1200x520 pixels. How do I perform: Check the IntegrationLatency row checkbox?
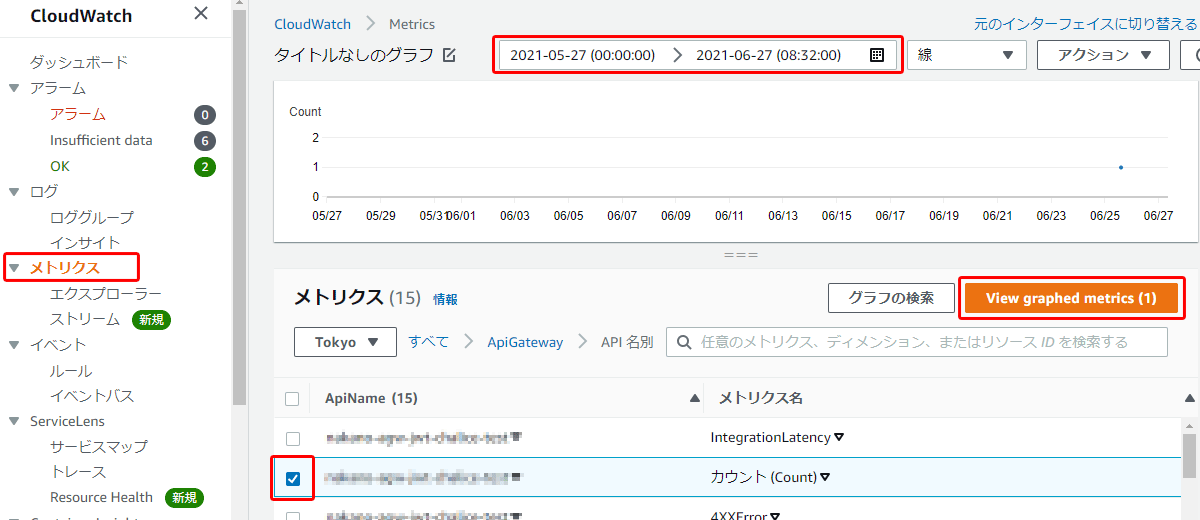pos(292,438)
